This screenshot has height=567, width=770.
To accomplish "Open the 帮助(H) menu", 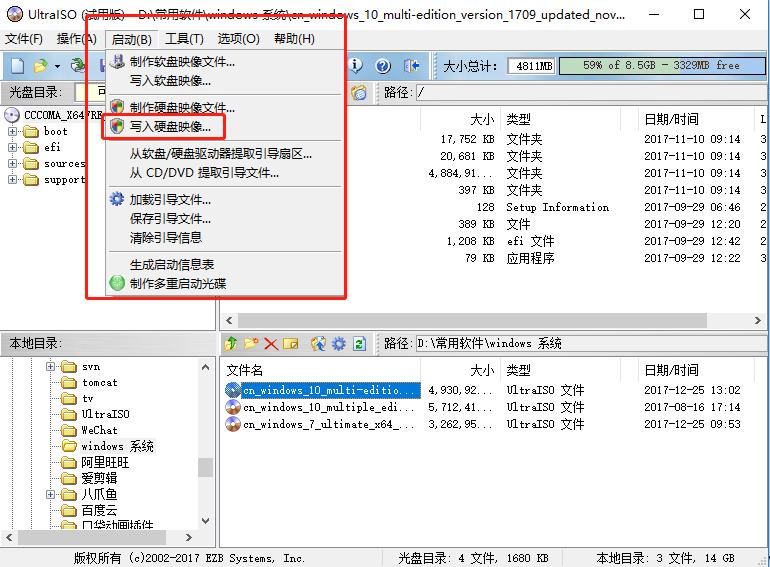I will (x=294, y=39).
